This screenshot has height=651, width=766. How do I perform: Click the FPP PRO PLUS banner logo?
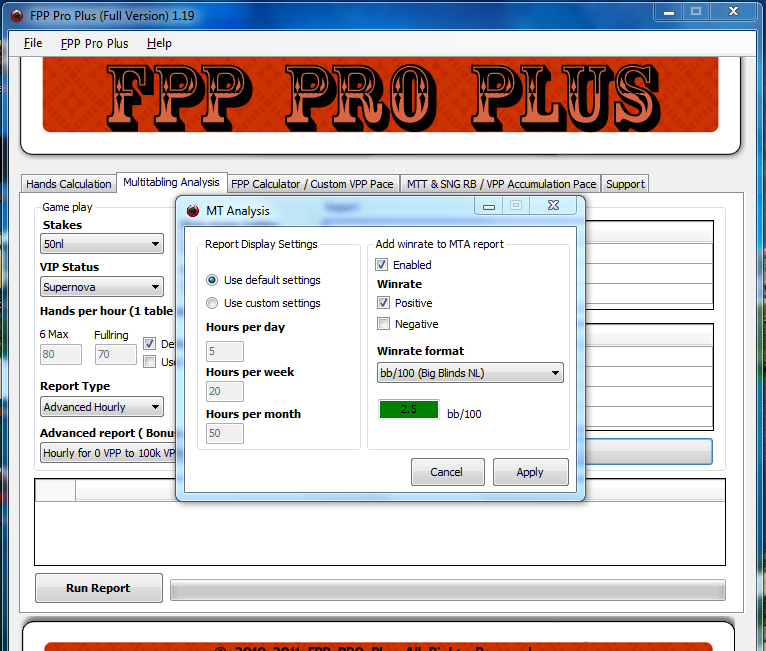pos(381,95)
